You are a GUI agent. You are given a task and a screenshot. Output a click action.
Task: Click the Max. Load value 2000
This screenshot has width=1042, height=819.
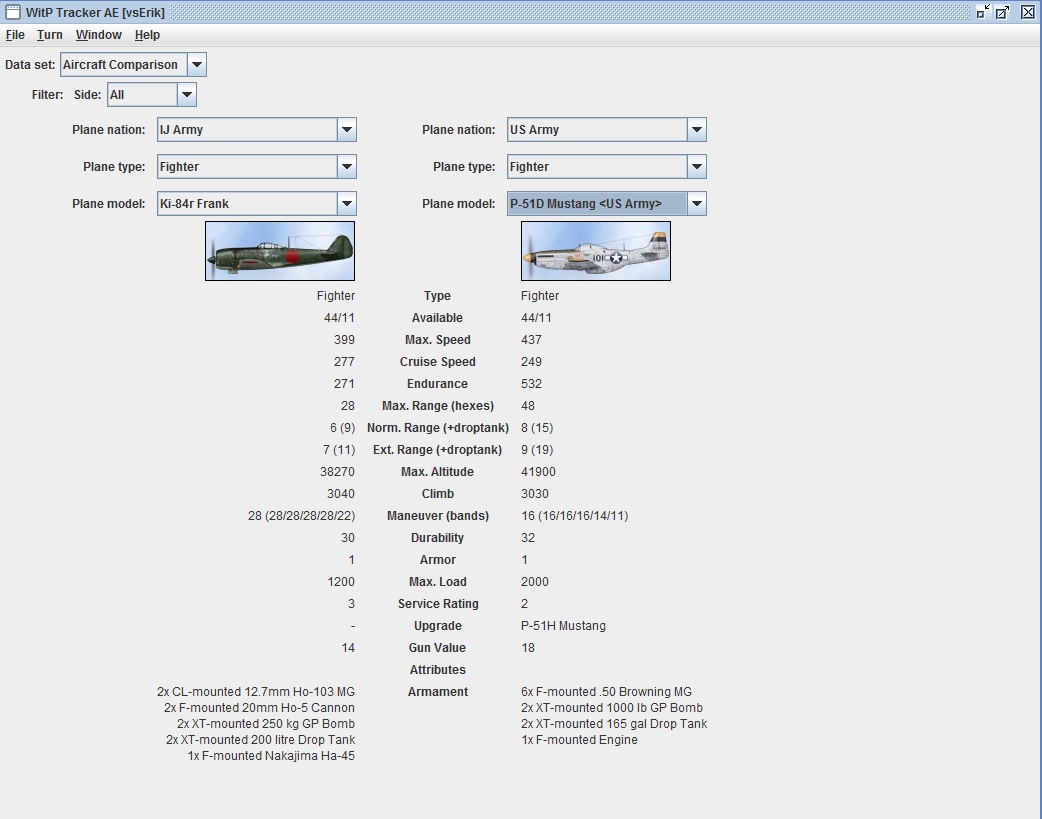click(535, 582)
